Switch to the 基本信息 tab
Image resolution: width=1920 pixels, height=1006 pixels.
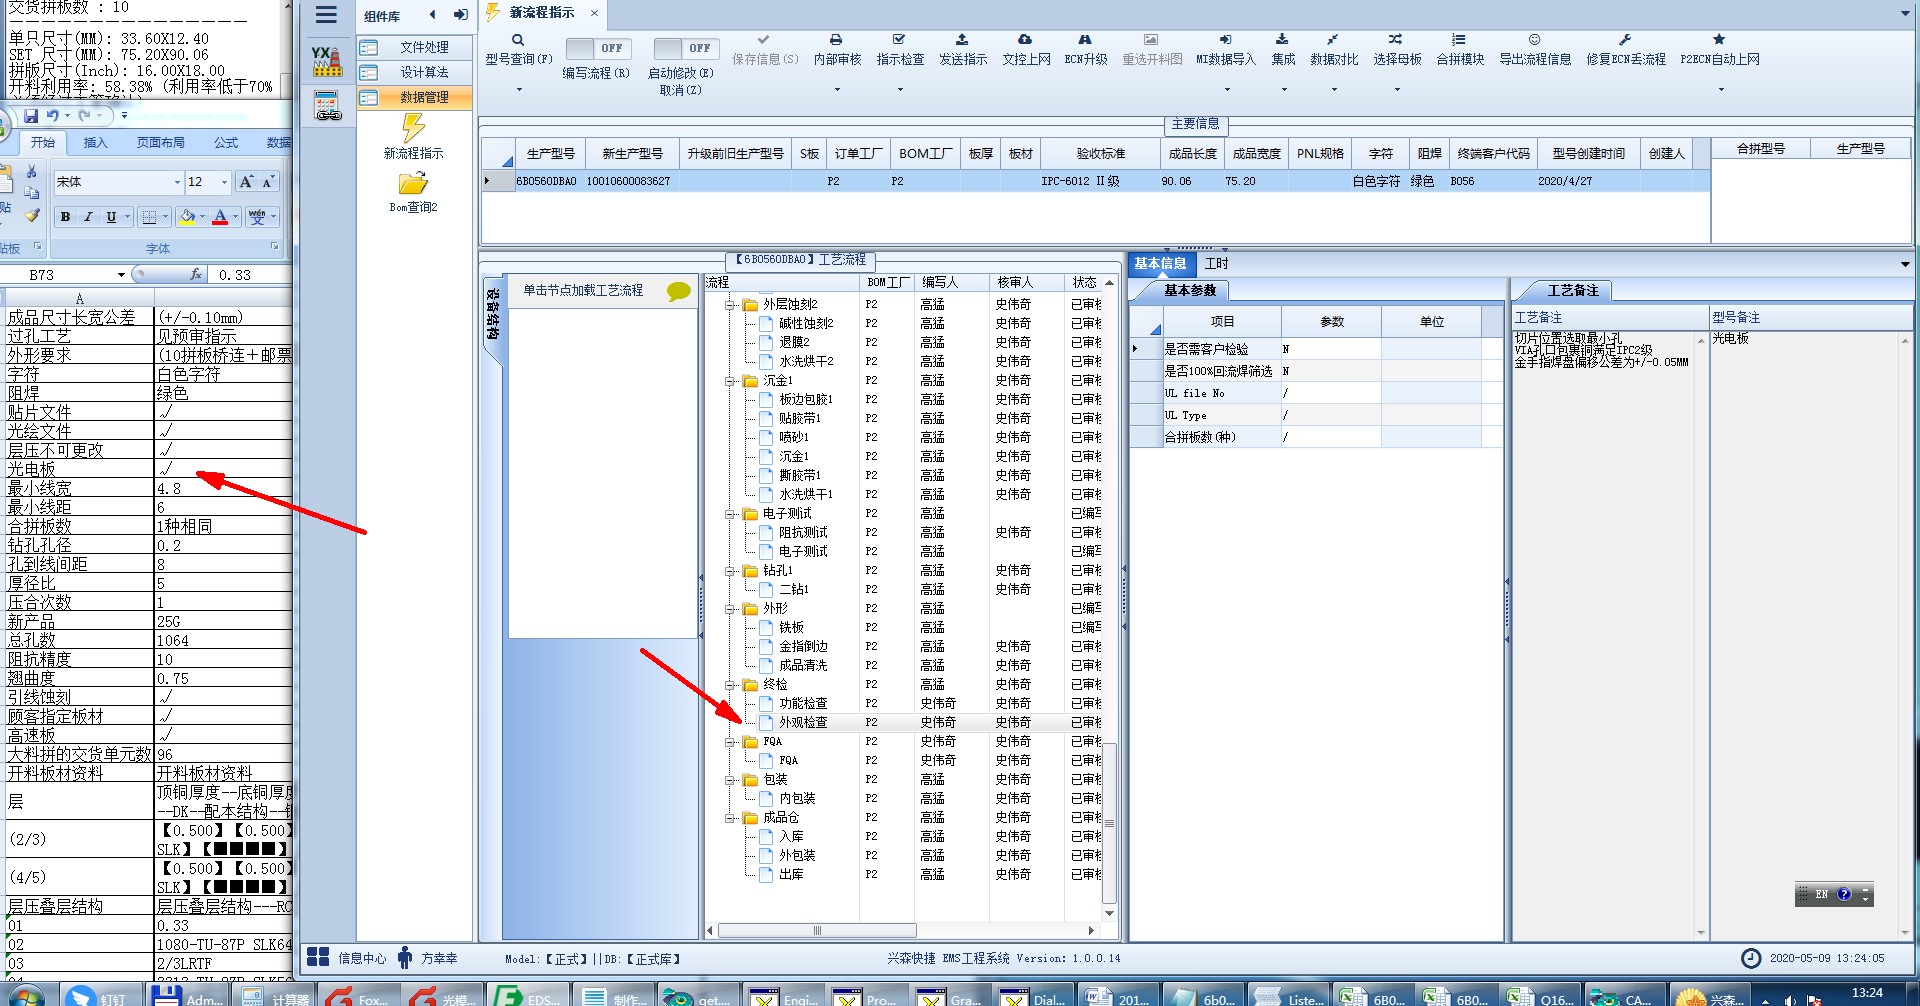[x=1160, y=264]
